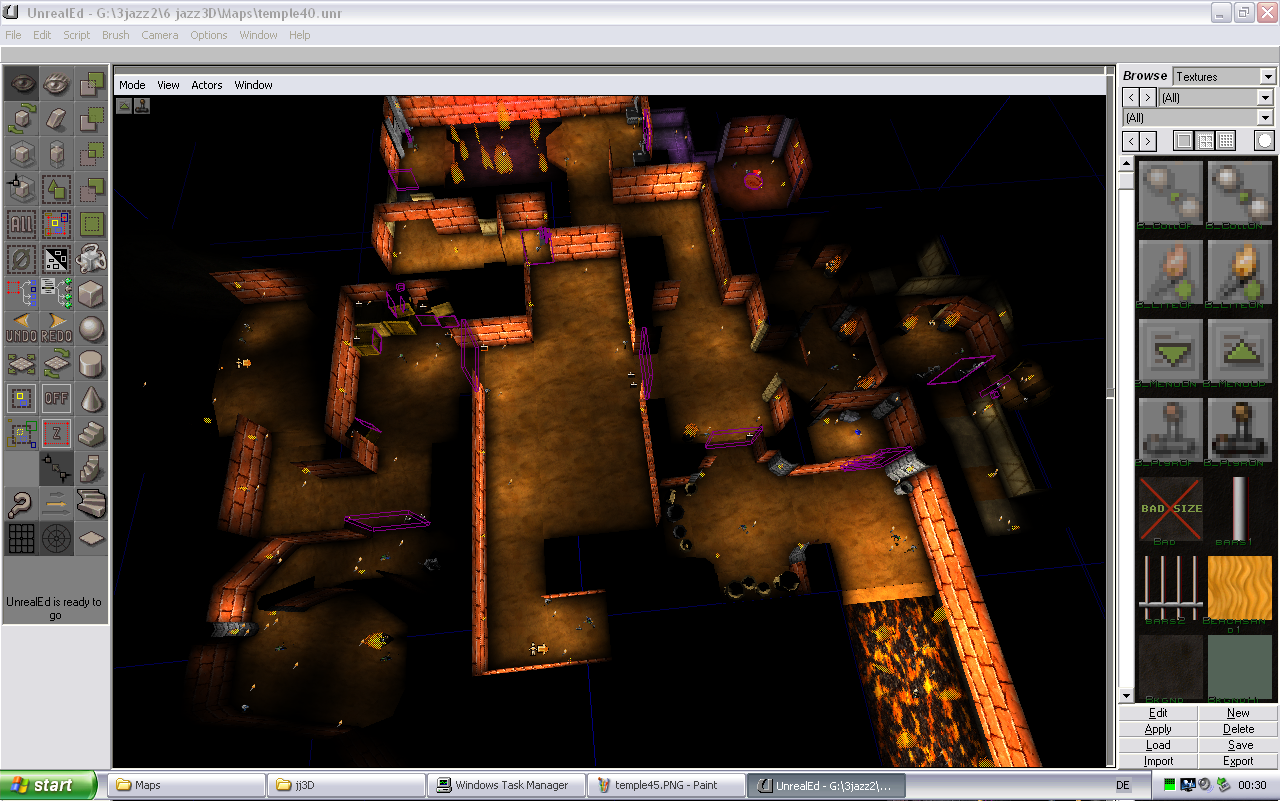Open the Options menu
Image resolution: width=1280 pixels, height=801 pixels.
(x=209, y=35)
